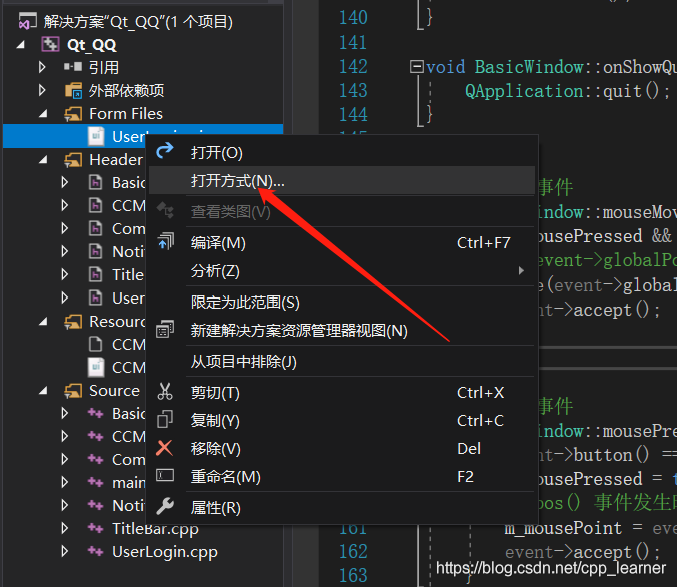The width and height of the screenshot is (677, 587).
Task: Expand the 引用 node
Action: coord(42,67)
